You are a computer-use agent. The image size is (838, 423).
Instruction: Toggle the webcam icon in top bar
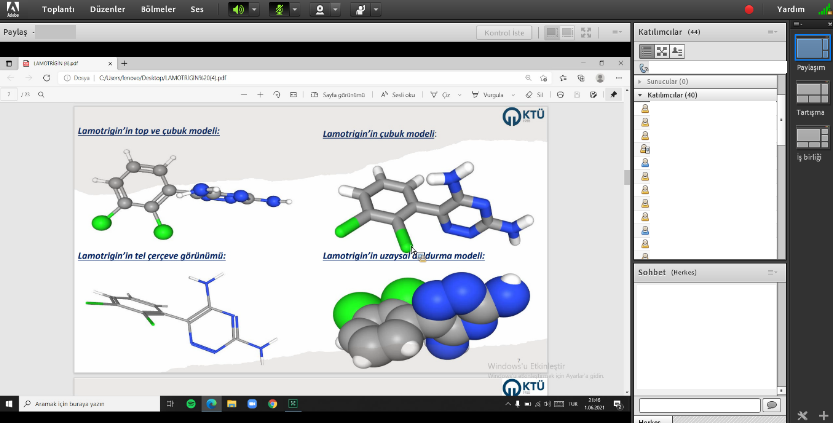[x=319, y=10]
